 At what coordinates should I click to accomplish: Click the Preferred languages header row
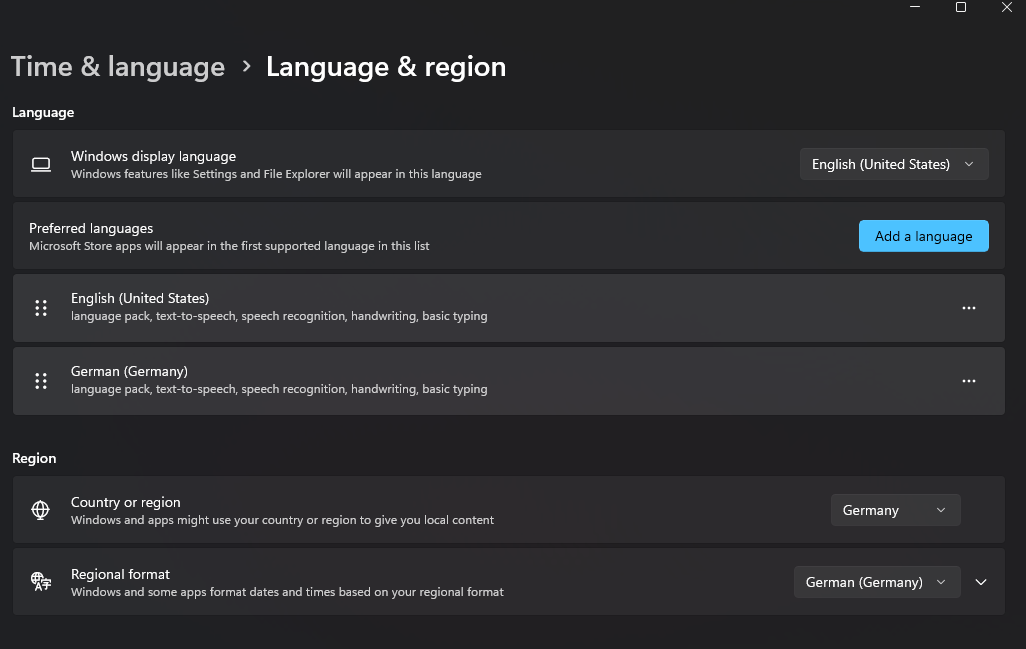(x=400, y=236)
